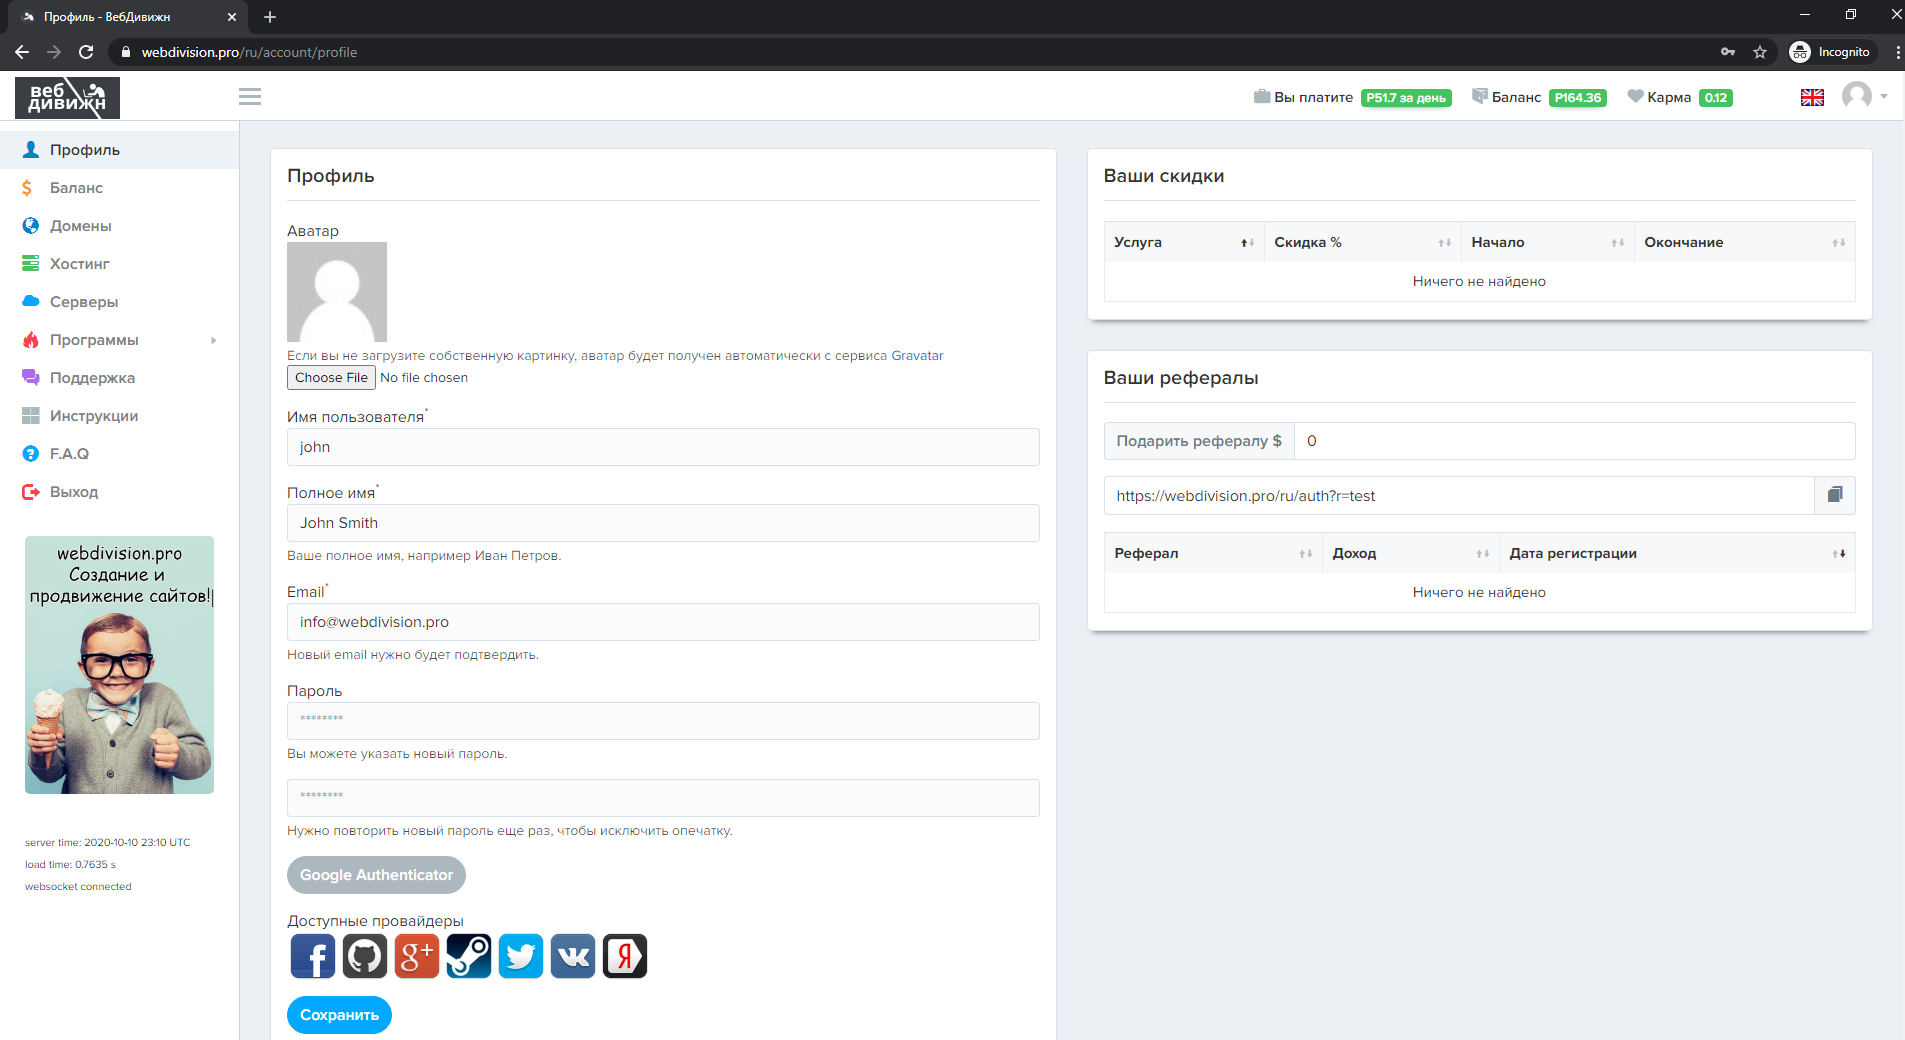Open the Gravatar link

pos(917,356)
